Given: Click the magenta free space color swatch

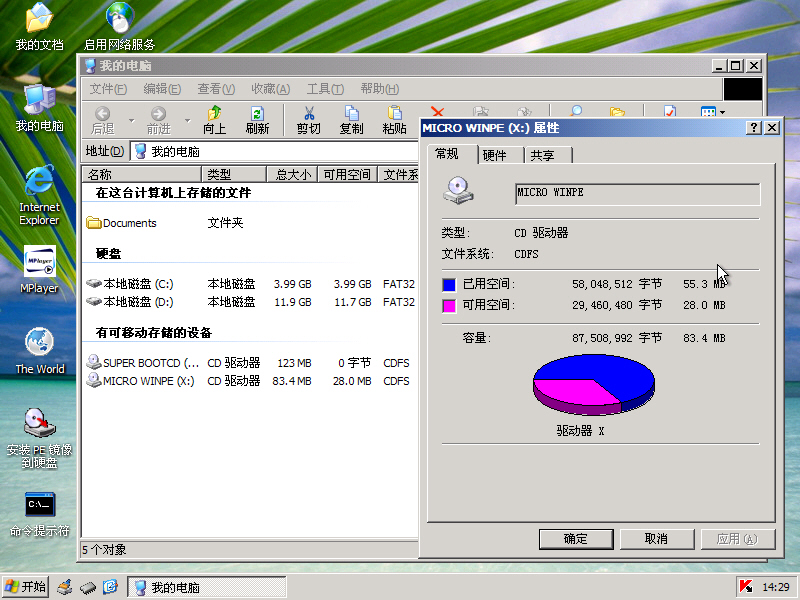Looking at the screenshot, I should (x=449, y=306).
